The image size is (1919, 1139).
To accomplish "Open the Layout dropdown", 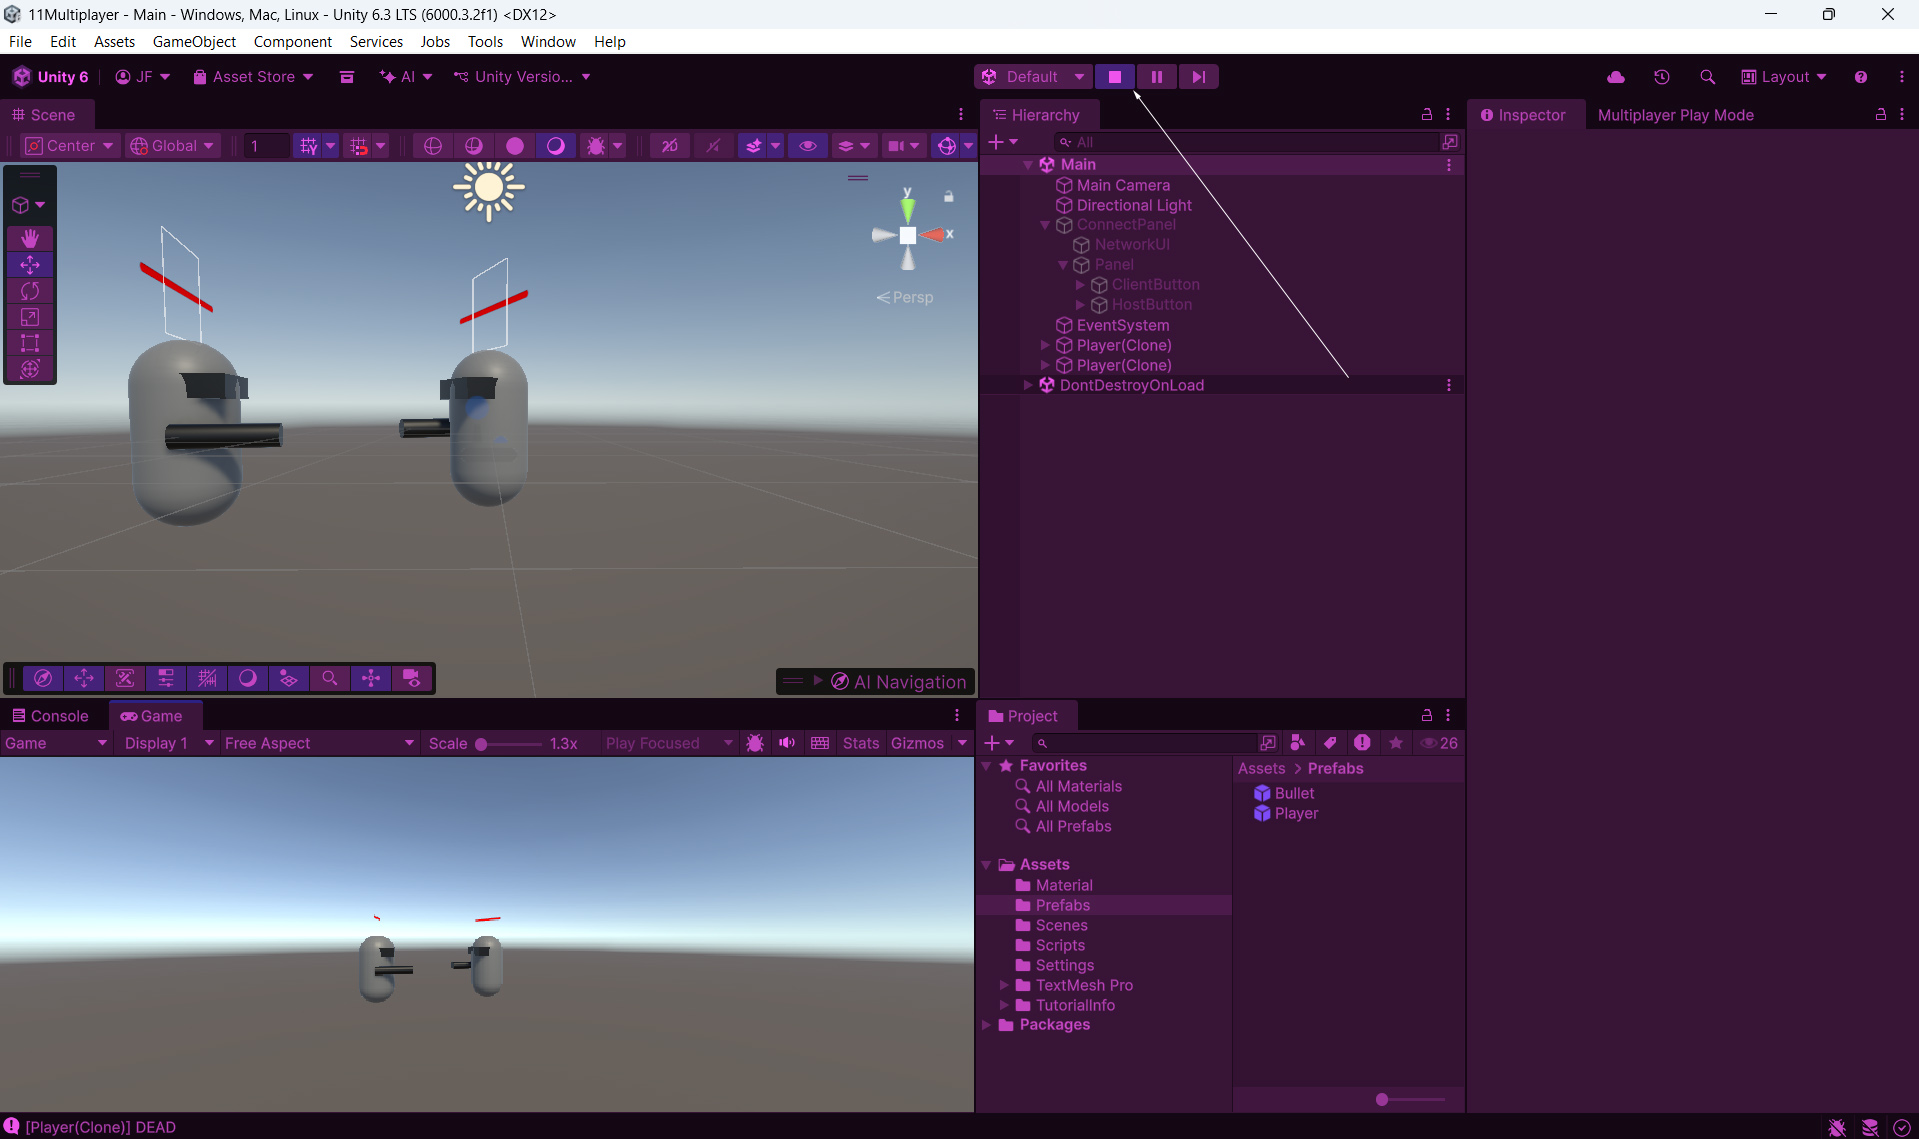I will pyautogui.click(x=1784, y=77).
